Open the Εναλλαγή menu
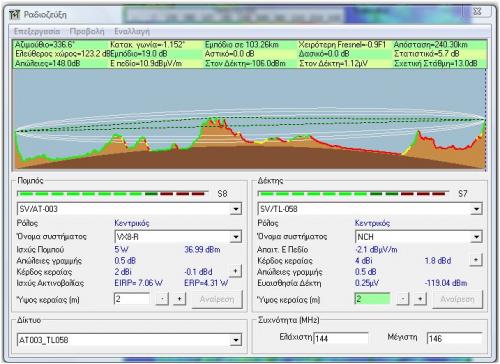This screenshot has height=364, width=500. coord(132,31)
